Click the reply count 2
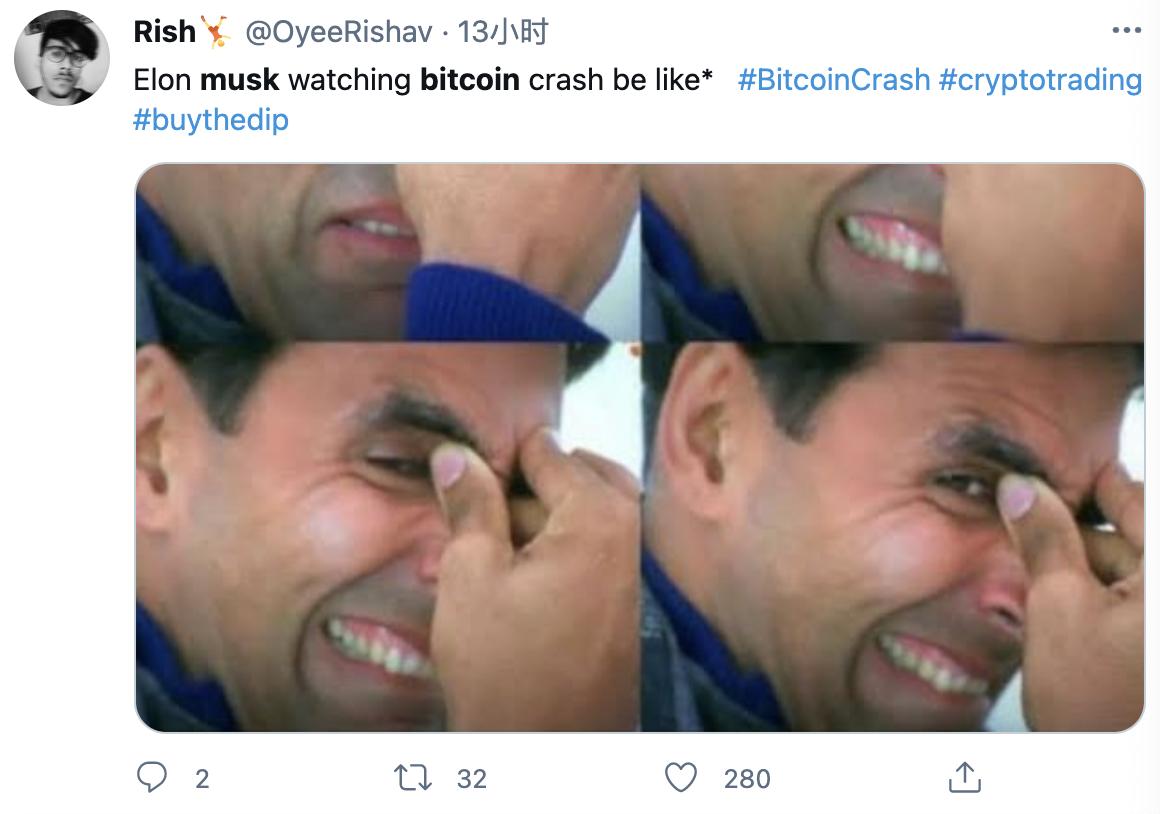Viewport: 1160px width, 814px height. (202, 778)
